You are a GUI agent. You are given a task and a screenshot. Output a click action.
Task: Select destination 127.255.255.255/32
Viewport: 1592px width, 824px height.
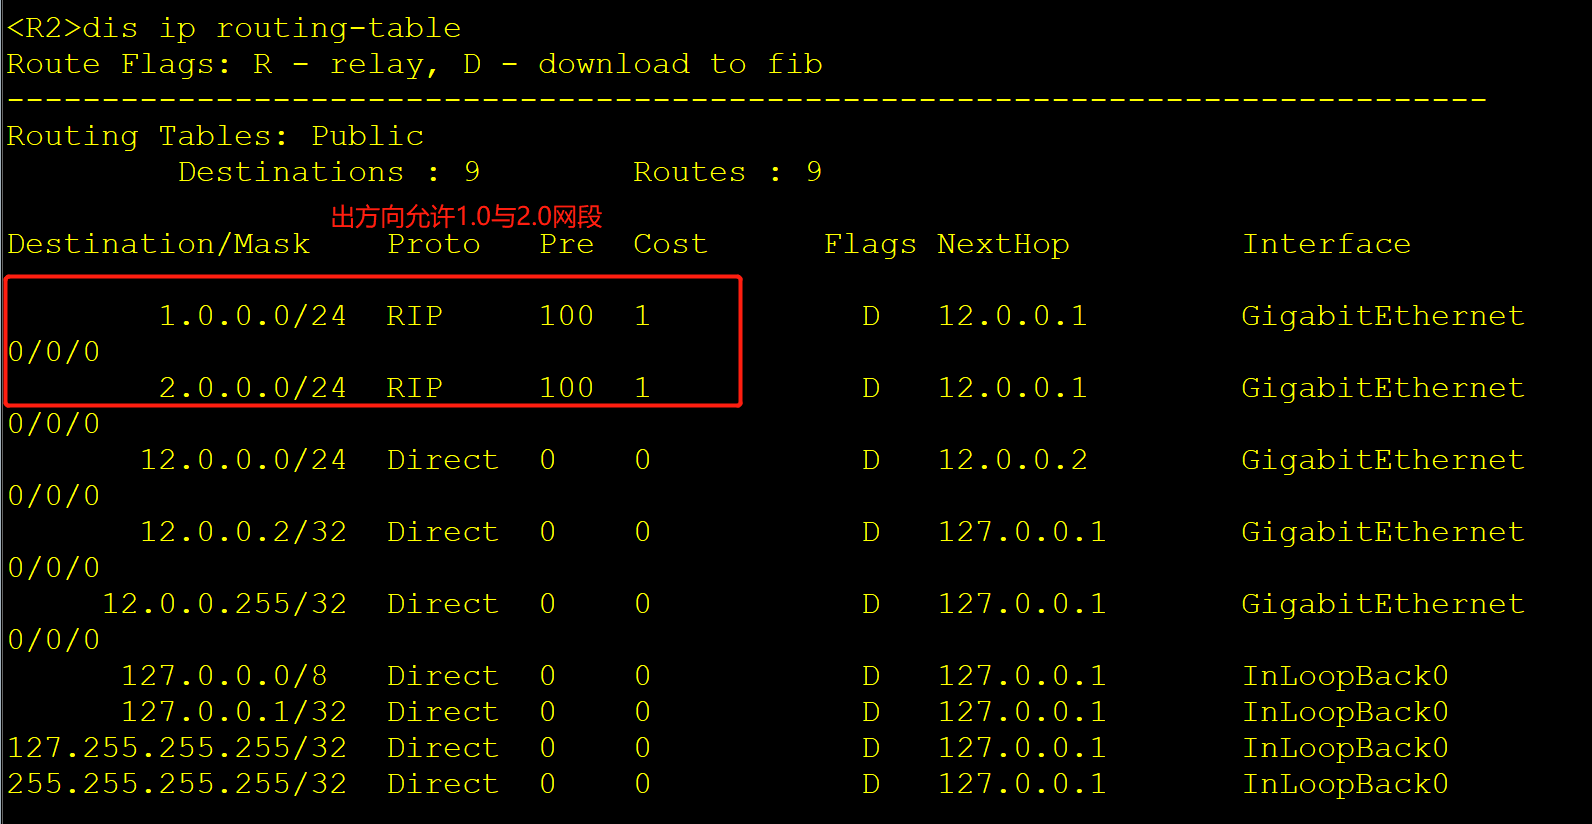(x=177, y=748)
